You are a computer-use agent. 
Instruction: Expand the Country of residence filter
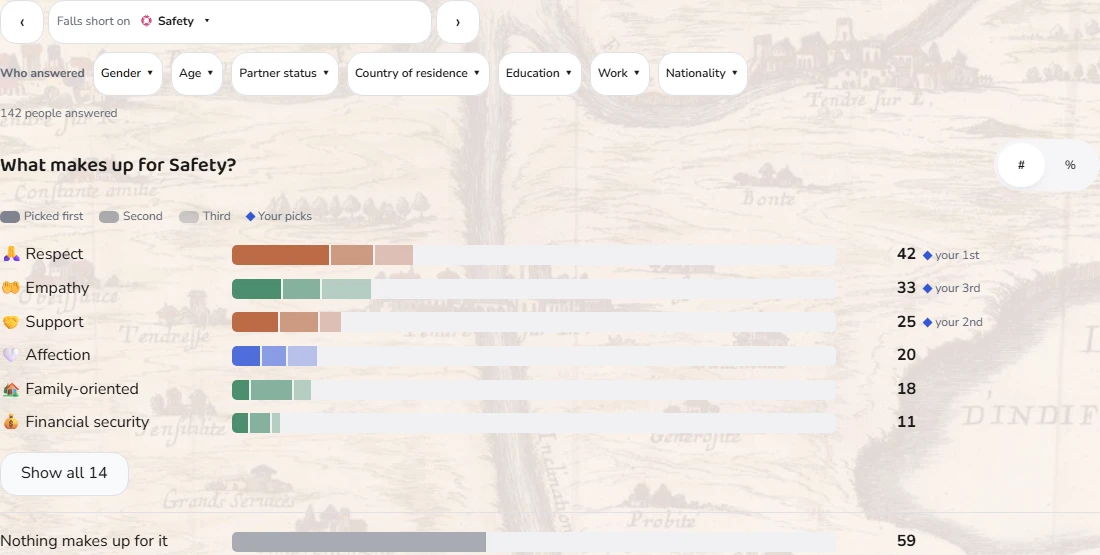pos(418,74)
